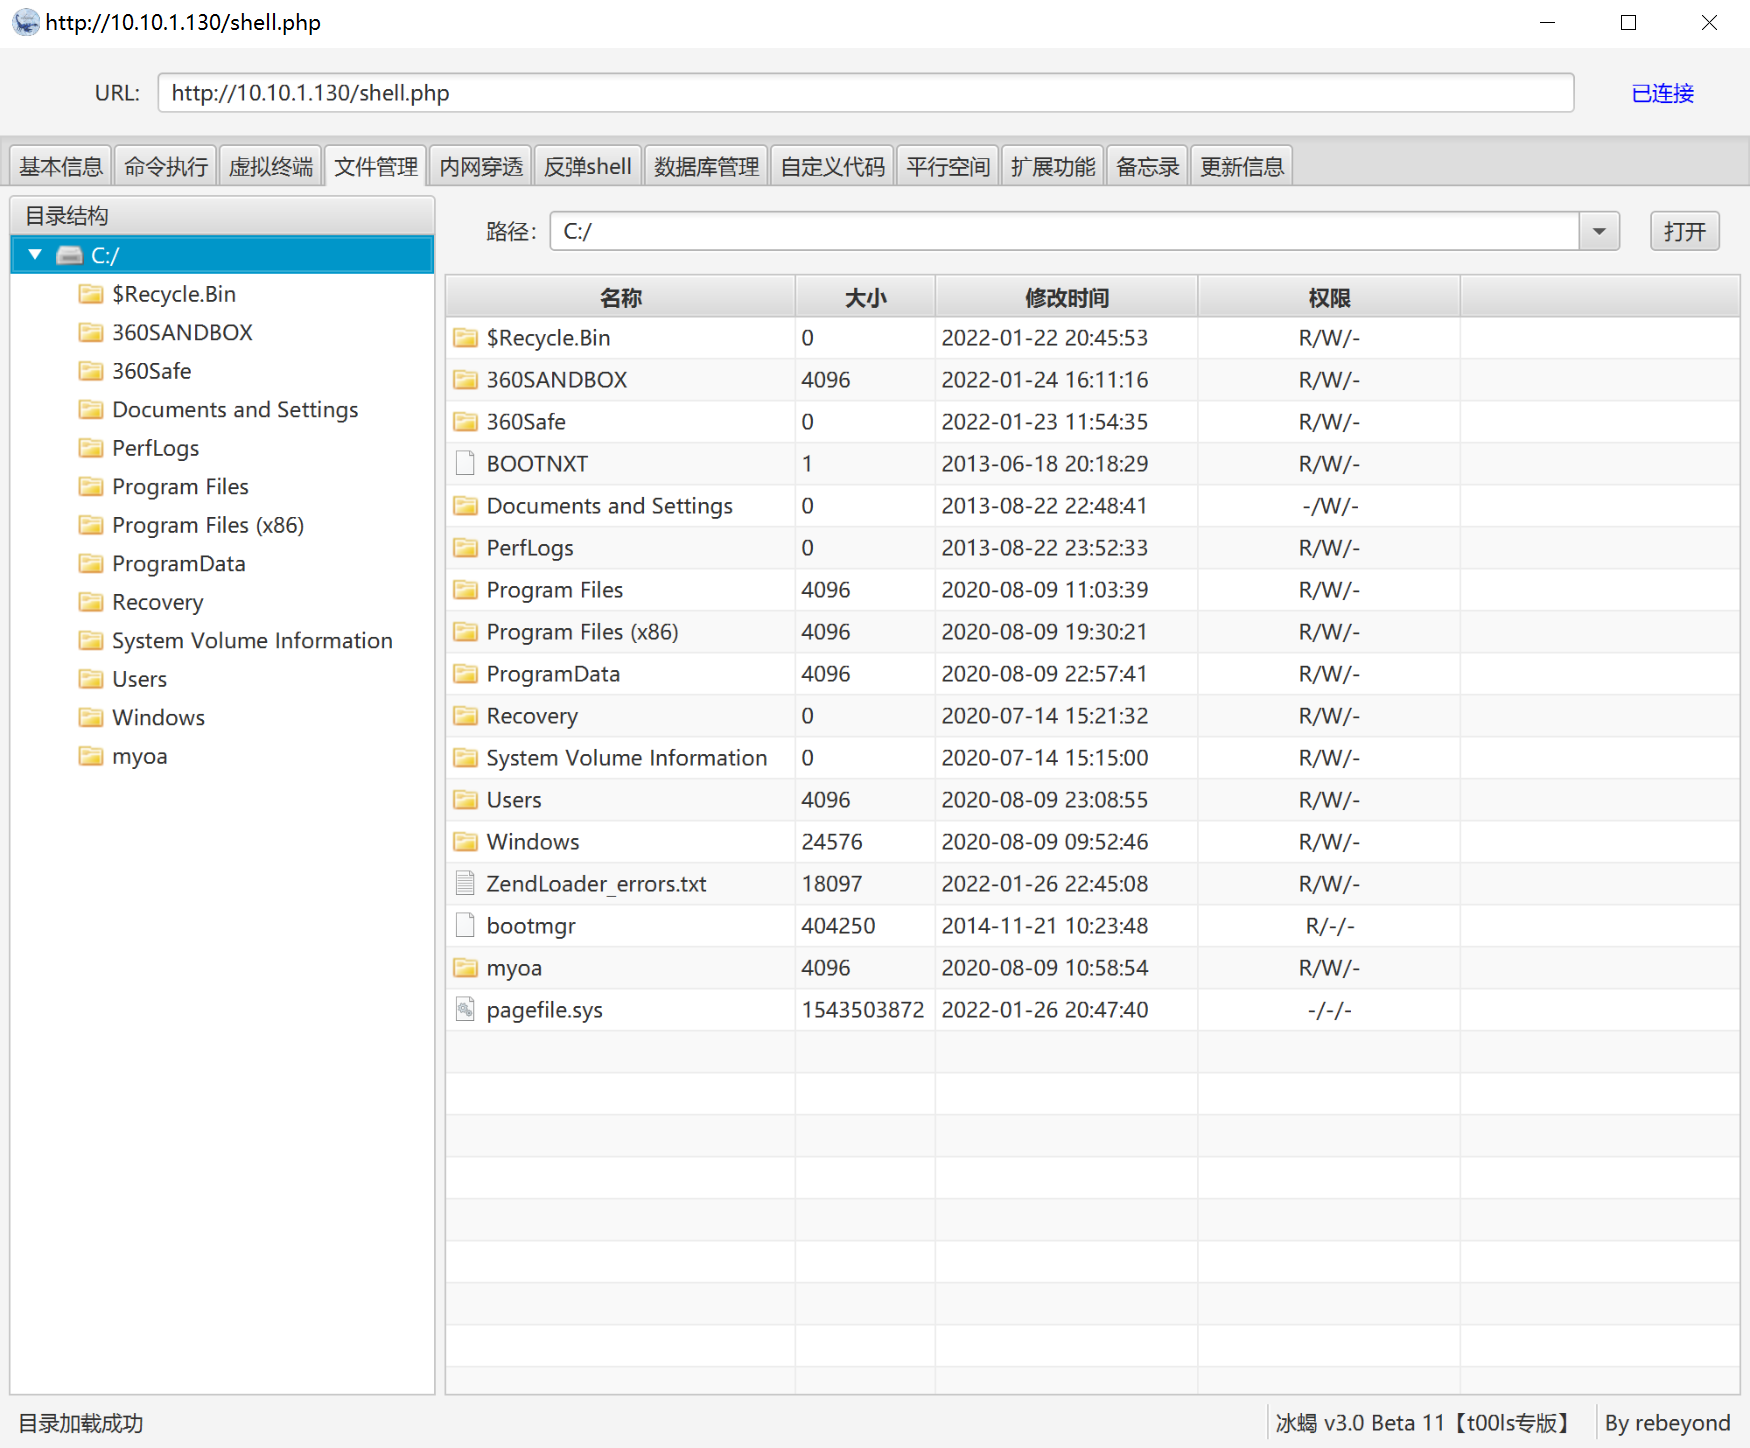This screenshot has height=1448, width=1750.
Task: Click the By rebeyond status label
Action: coord(1668,1423)
